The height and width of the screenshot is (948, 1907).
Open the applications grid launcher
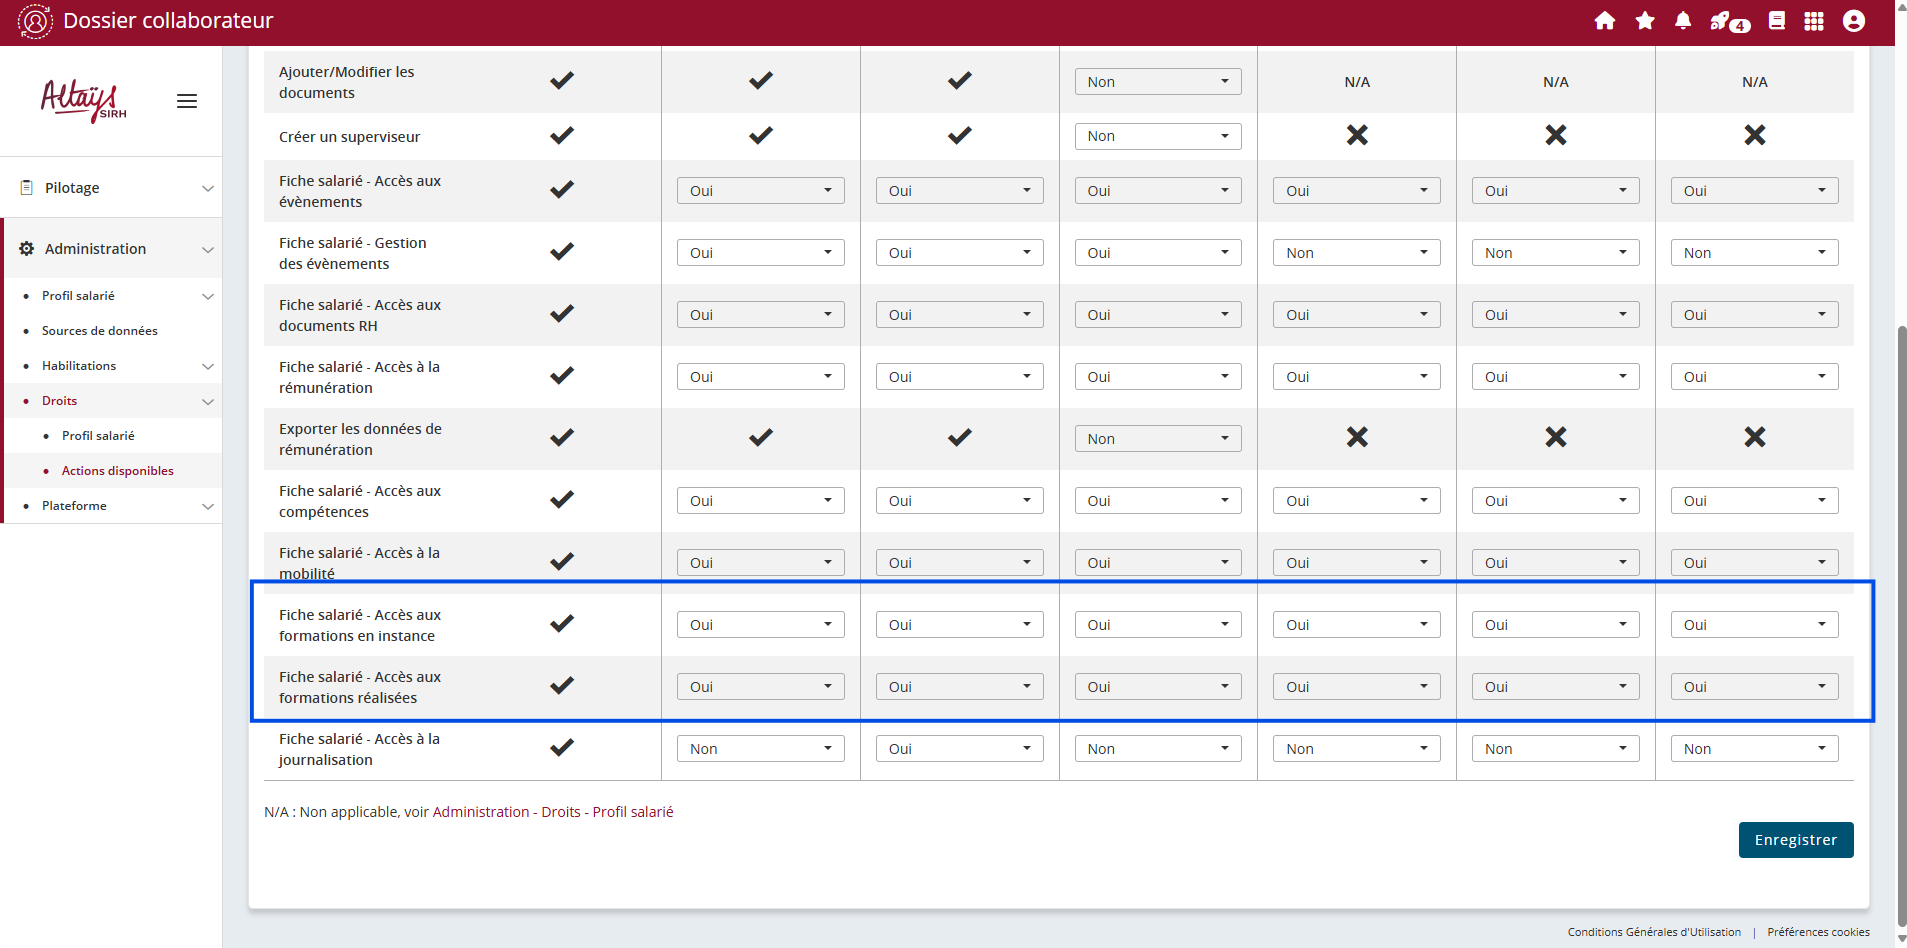click(1814, 21)
